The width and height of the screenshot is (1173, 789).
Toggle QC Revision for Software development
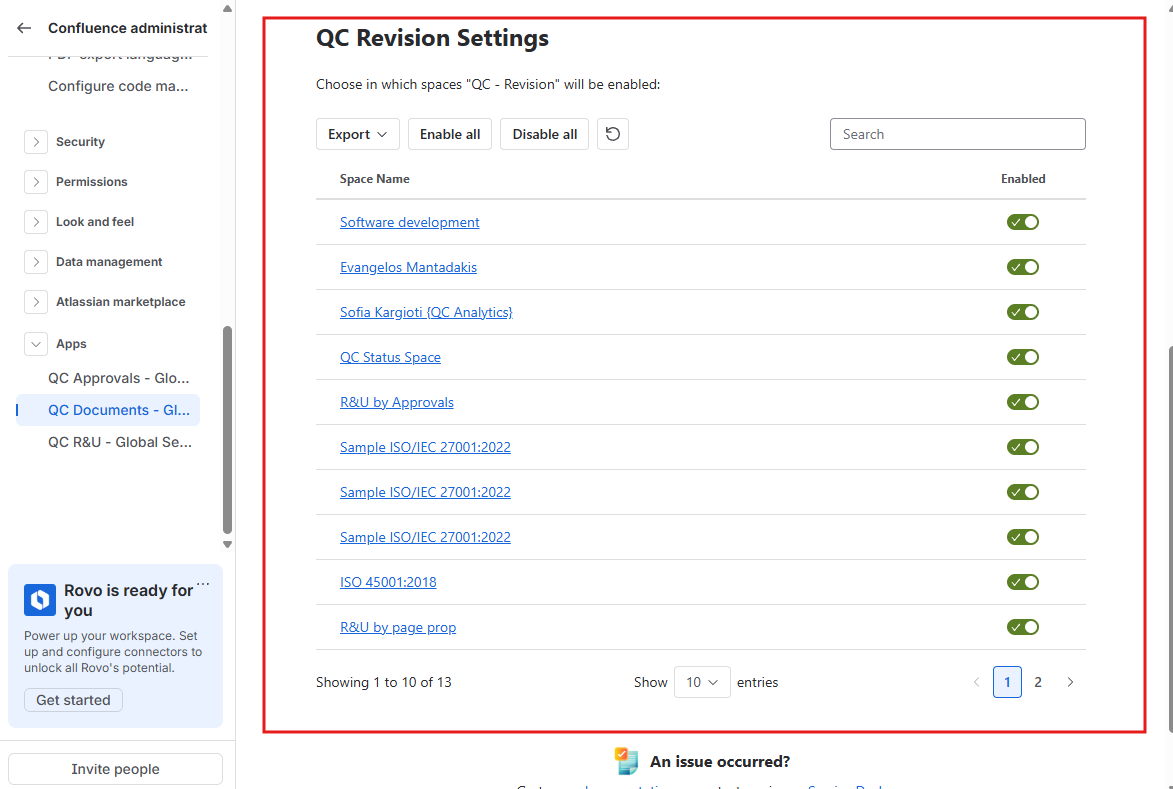point(1023,222)
